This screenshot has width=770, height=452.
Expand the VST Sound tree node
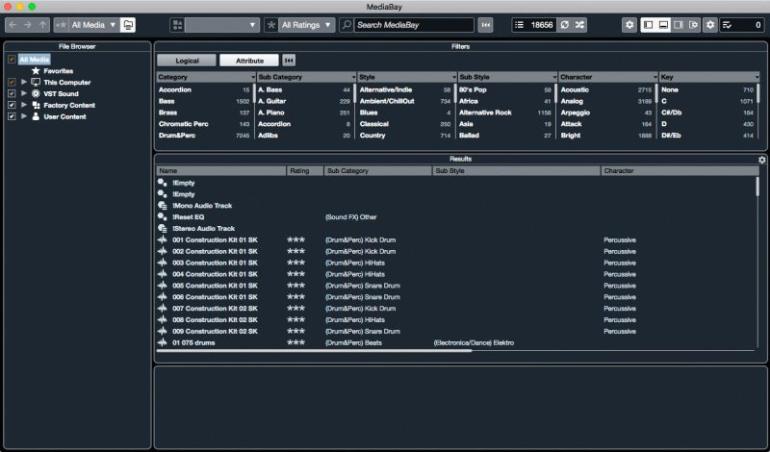(24, 93)
